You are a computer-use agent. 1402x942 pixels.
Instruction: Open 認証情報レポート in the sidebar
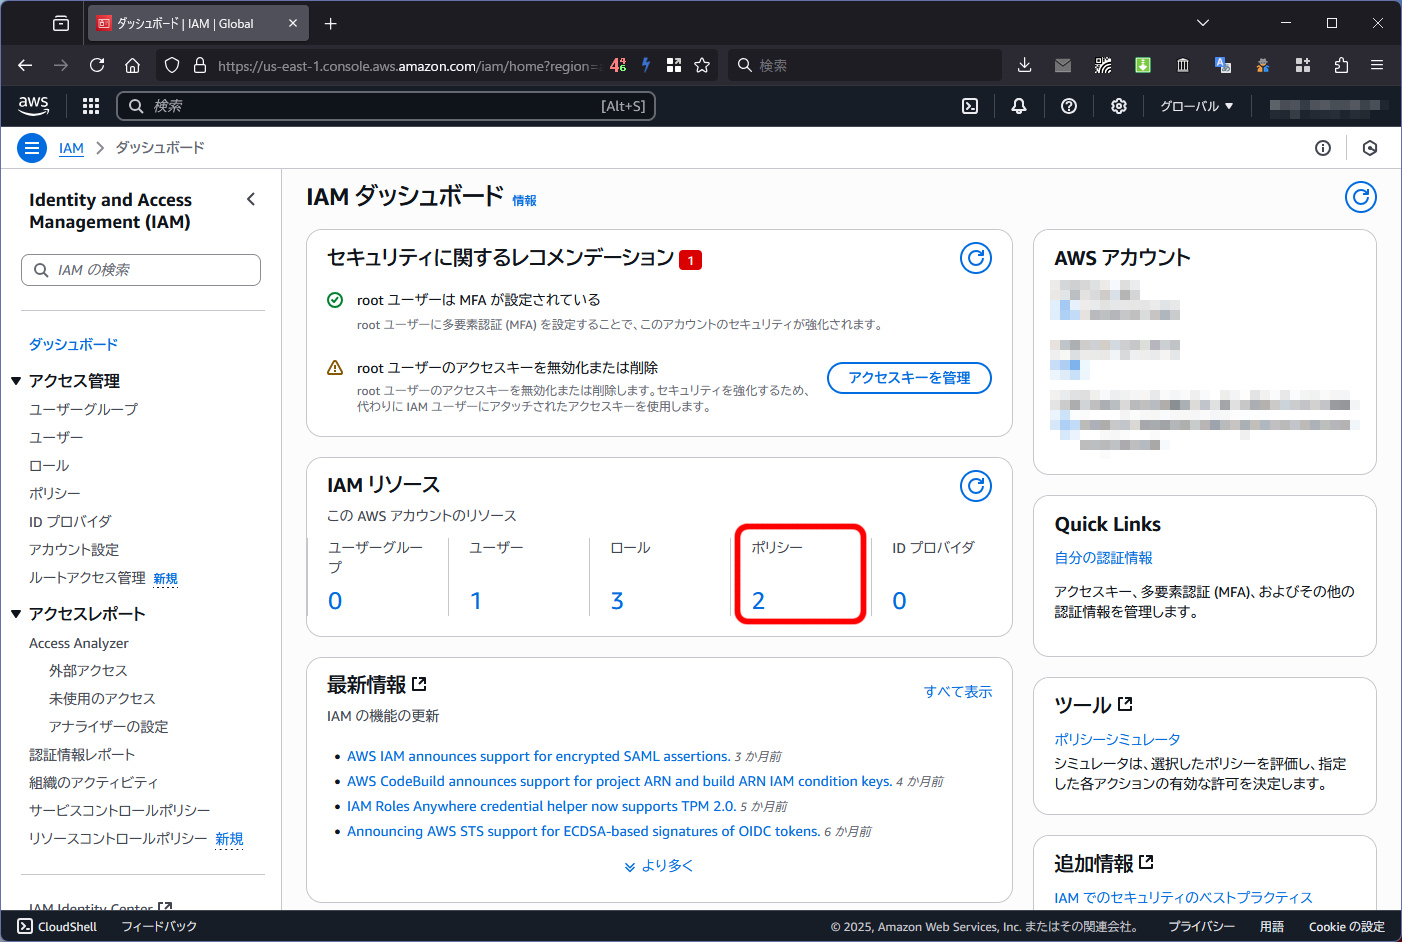(x=82, y=754)
